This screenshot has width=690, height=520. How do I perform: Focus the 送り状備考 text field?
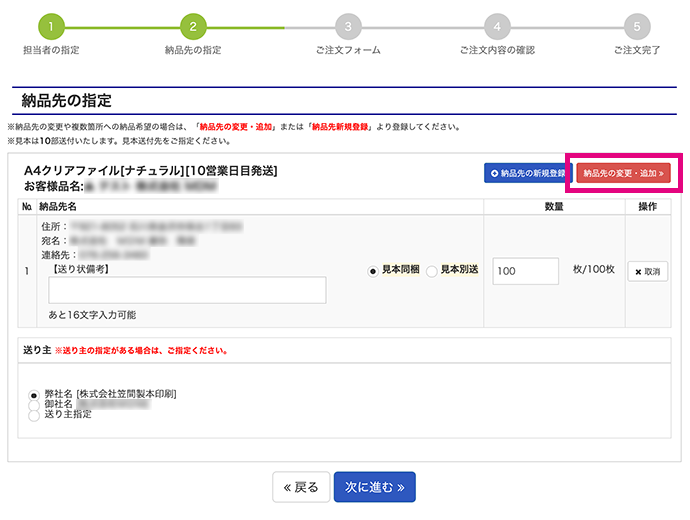pyautogui.click(x=187, y=290)
